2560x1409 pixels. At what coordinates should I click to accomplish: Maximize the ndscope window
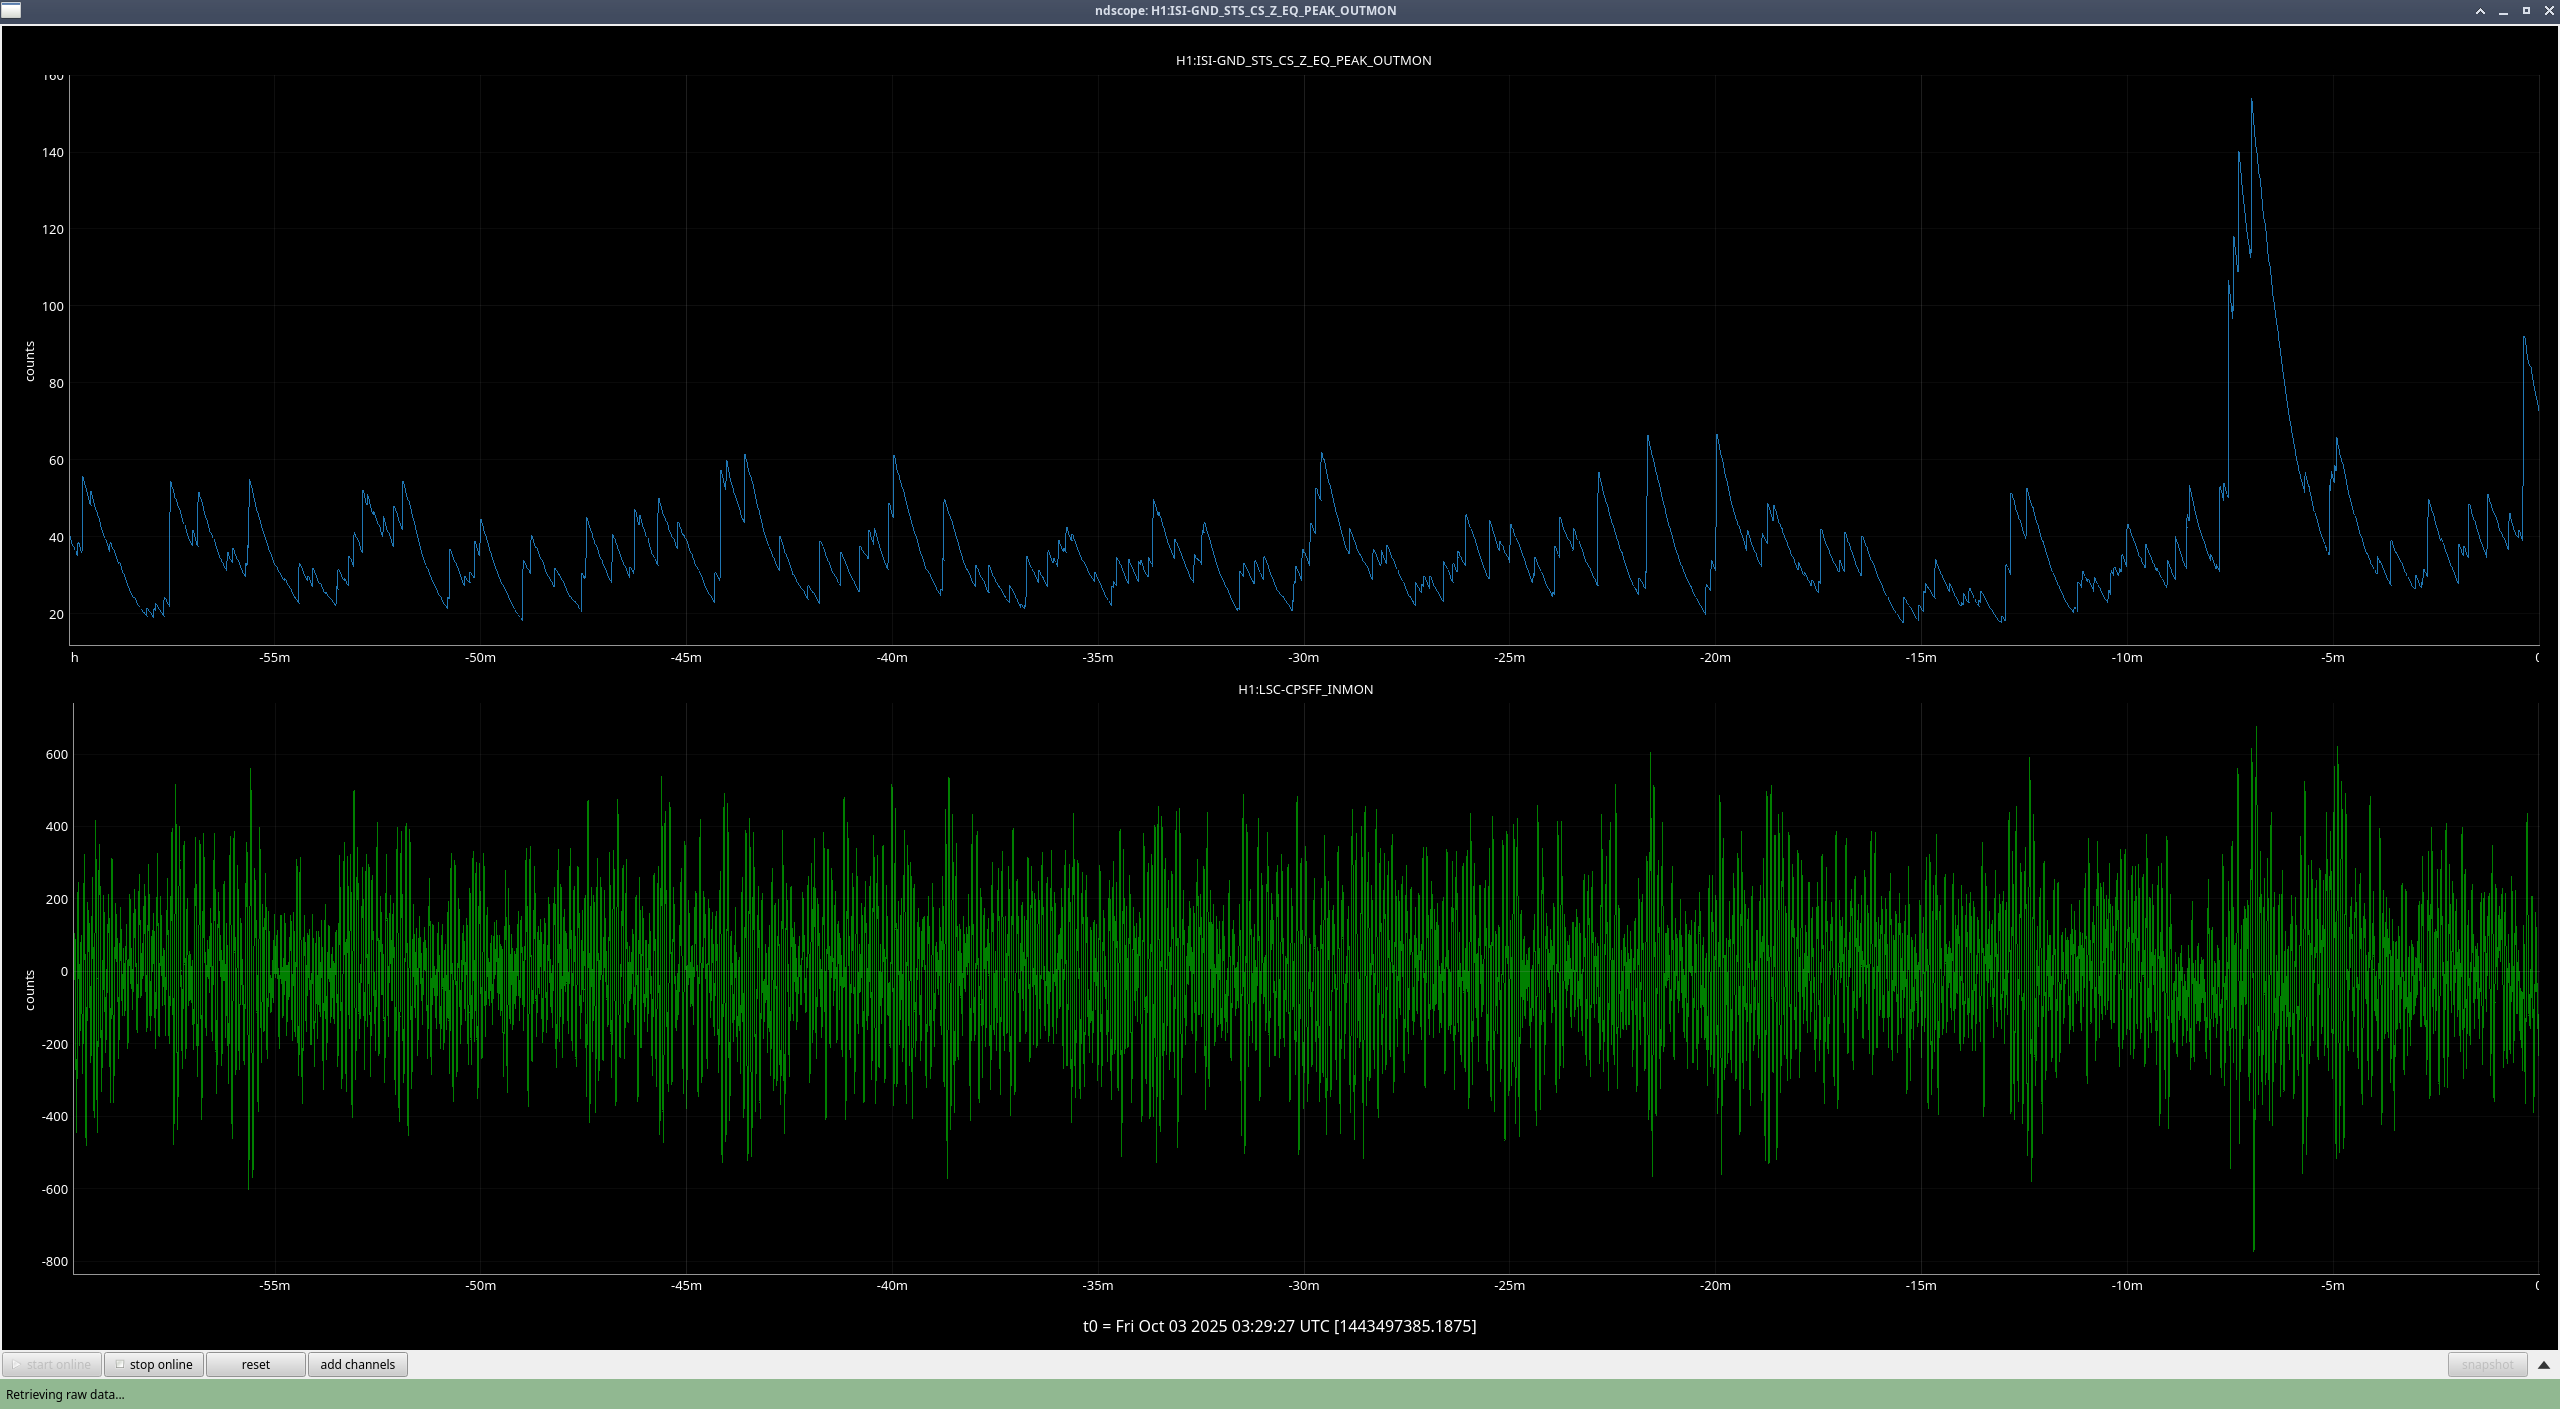(x=2526, y=11)
